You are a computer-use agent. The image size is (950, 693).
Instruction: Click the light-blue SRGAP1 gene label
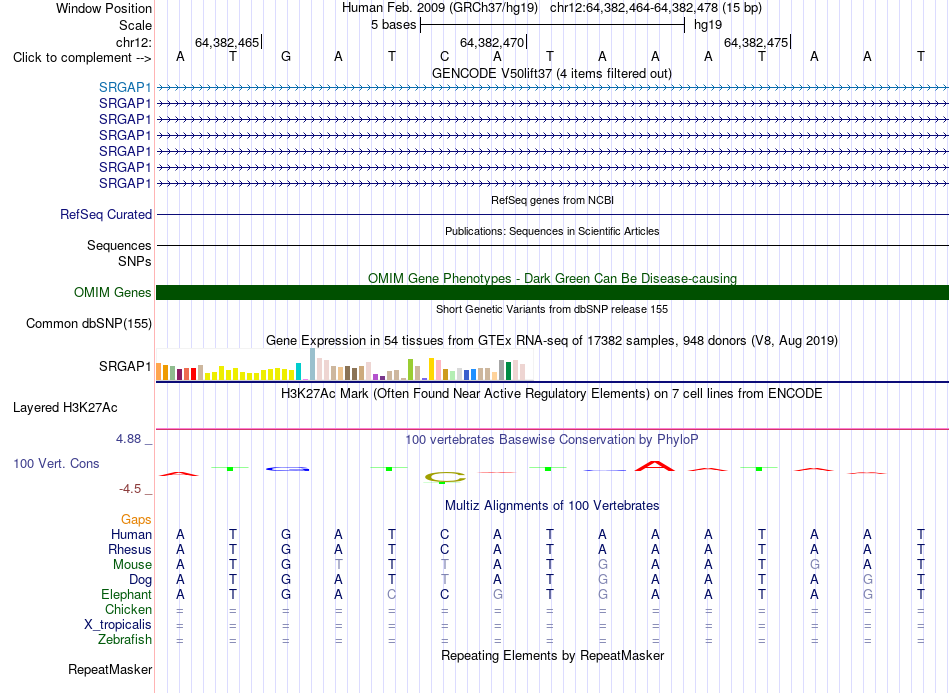[125, 87]
